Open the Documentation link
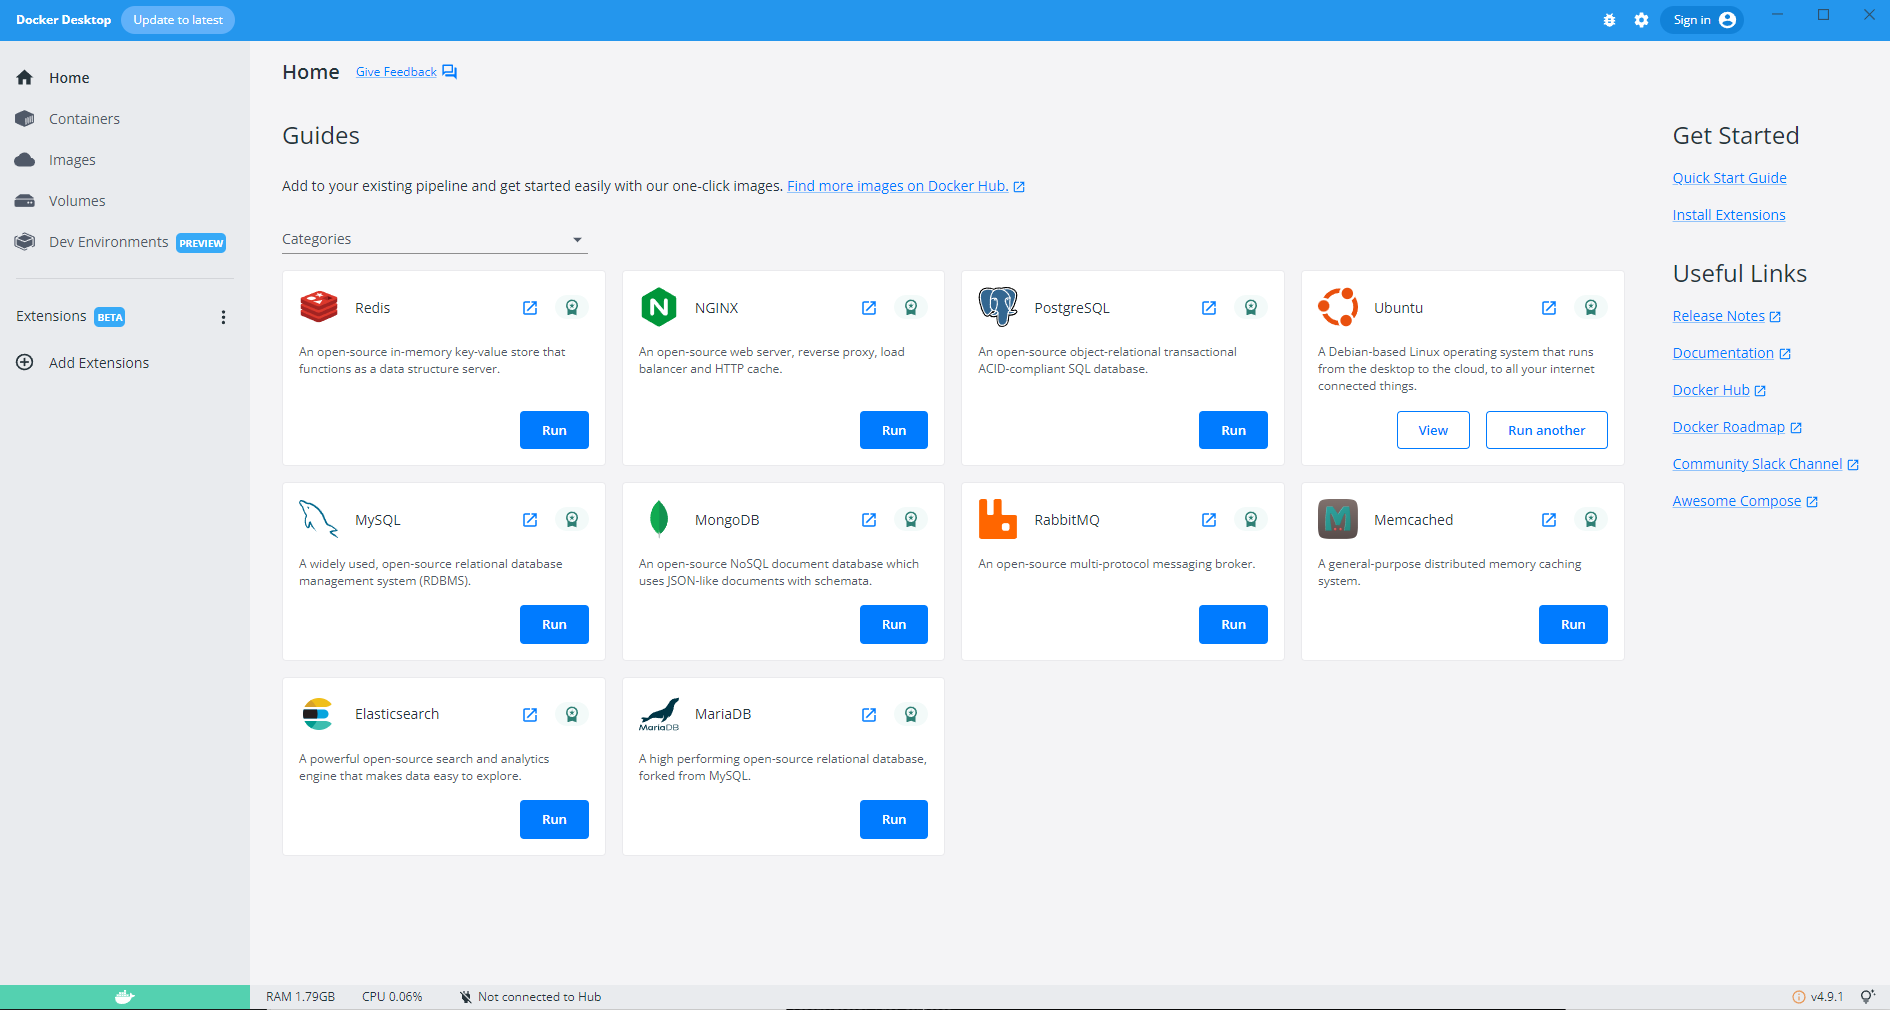This screenshot has width=1890, height=1010. [1732, 353]
